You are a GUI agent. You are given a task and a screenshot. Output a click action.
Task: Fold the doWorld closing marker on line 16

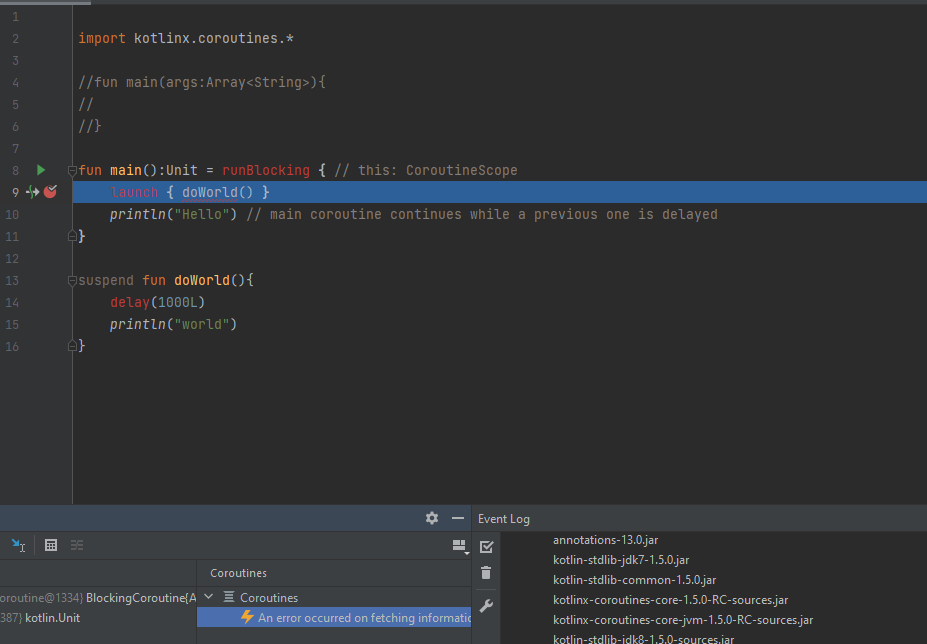72,347
